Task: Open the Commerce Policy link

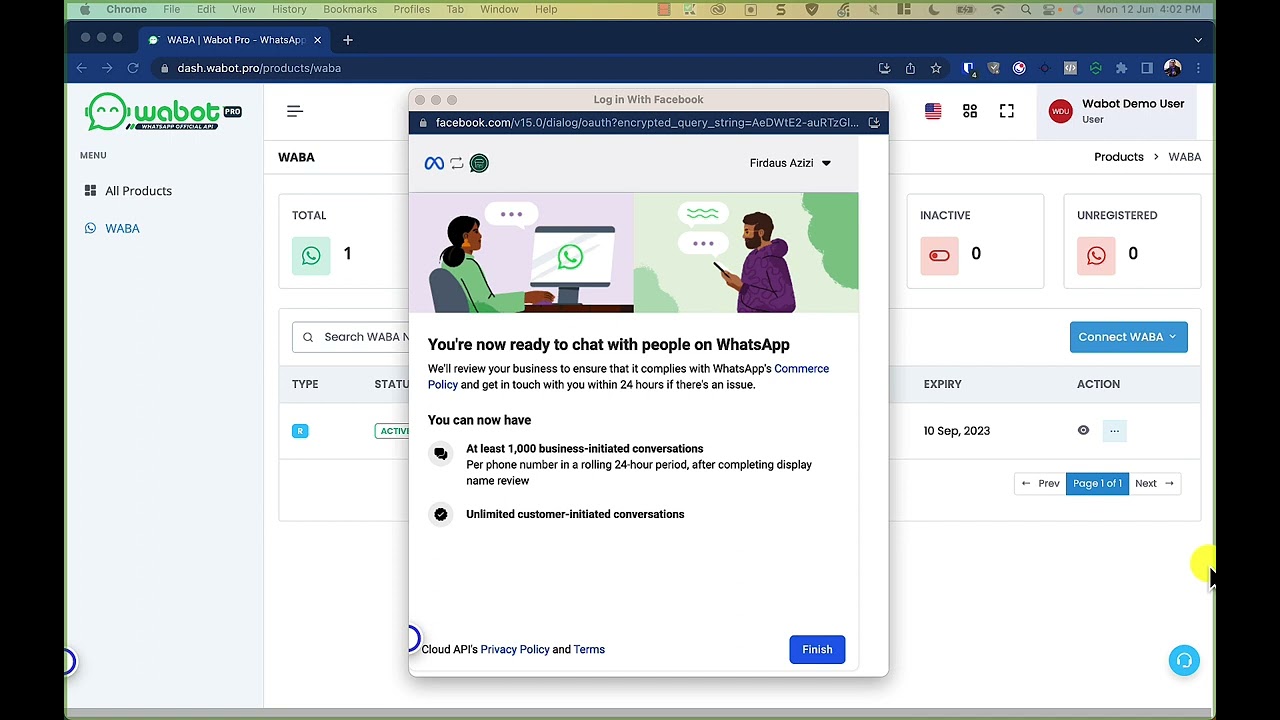Action: [630, 376]
